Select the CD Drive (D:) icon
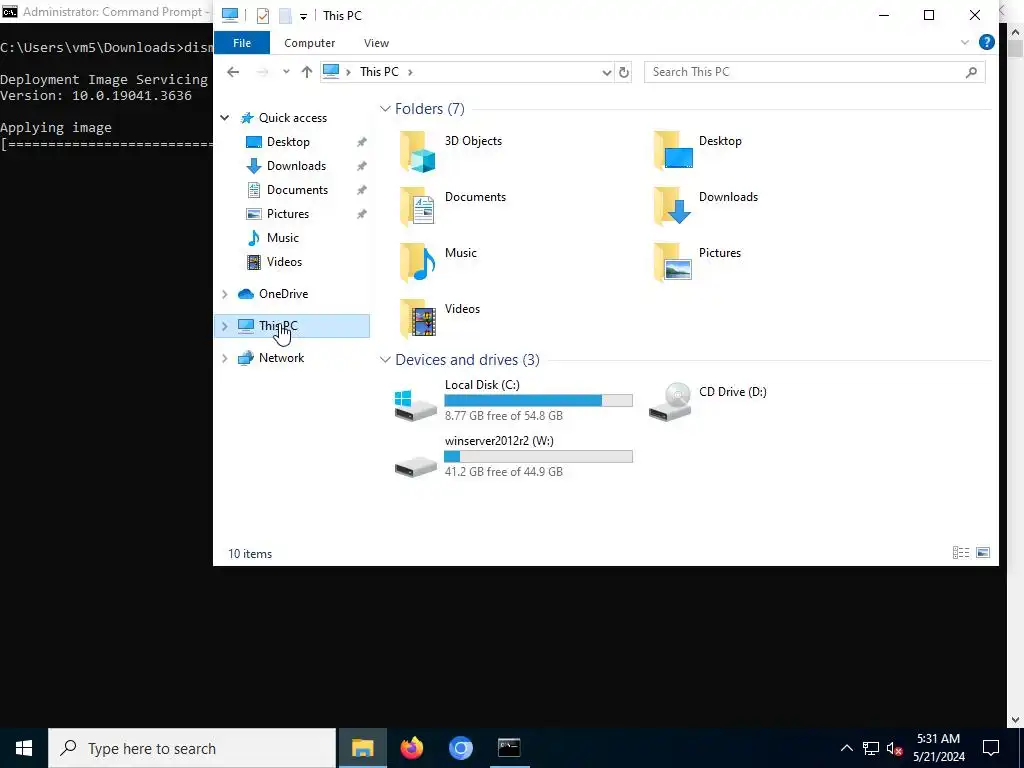The image size is (1024, 768). tap(670, 402)
